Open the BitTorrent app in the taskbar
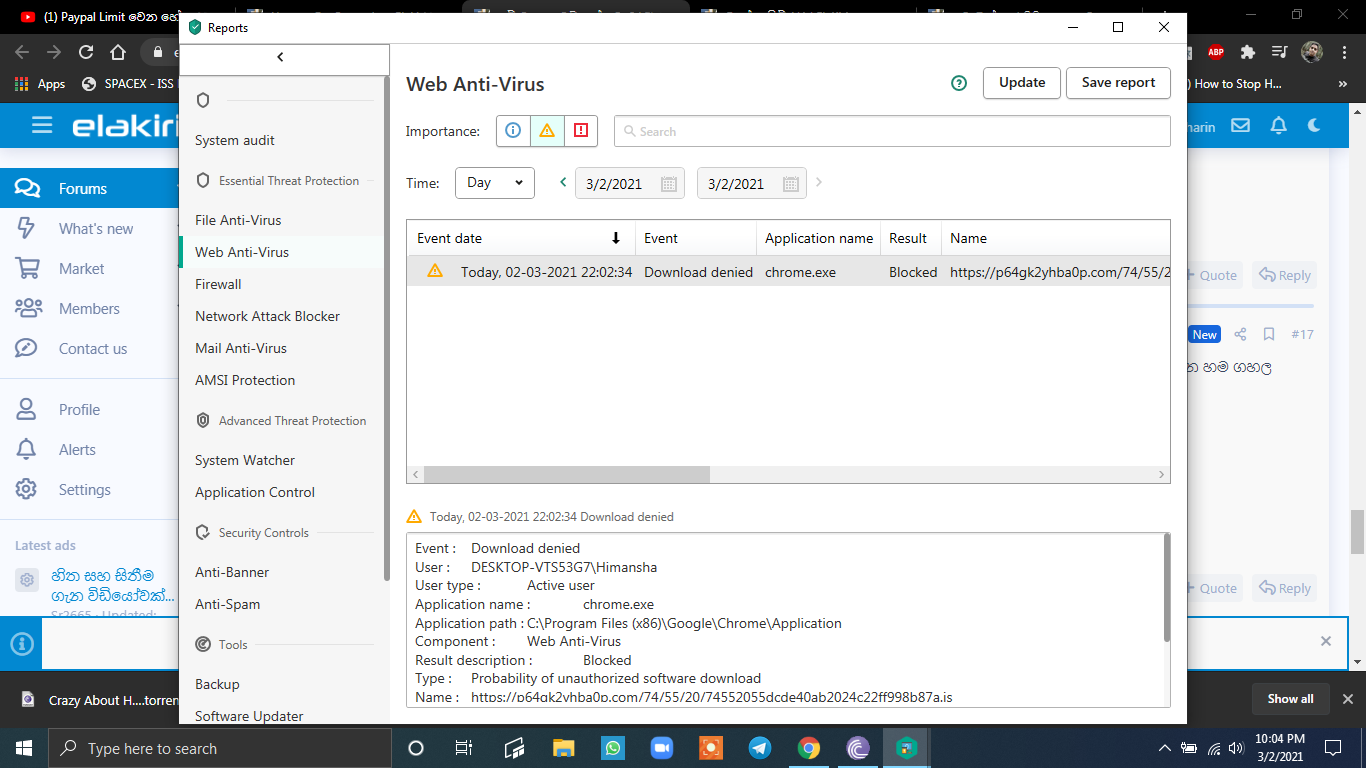 [x=858, y=748]
